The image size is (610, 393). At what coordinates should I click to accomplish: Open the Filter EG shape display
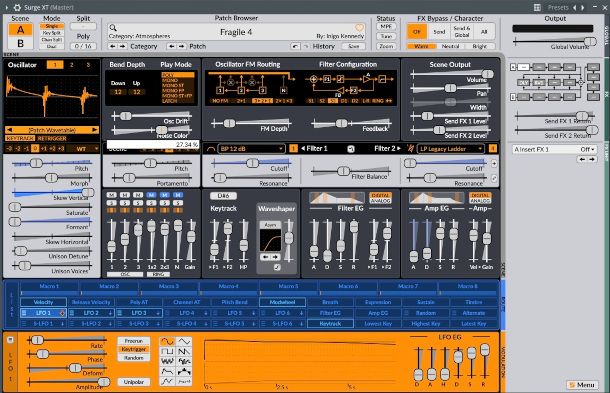click(337, 198)
